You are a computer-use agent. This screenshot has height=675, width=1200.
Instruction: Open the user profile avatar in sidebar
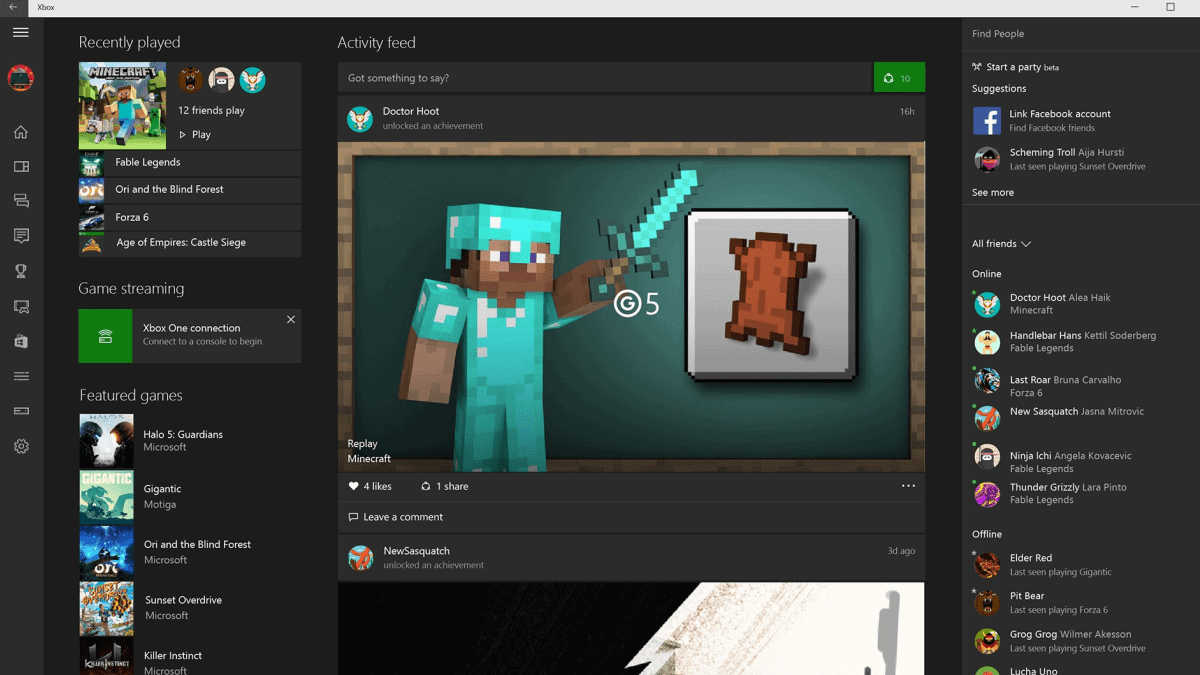tap(21, 78)
